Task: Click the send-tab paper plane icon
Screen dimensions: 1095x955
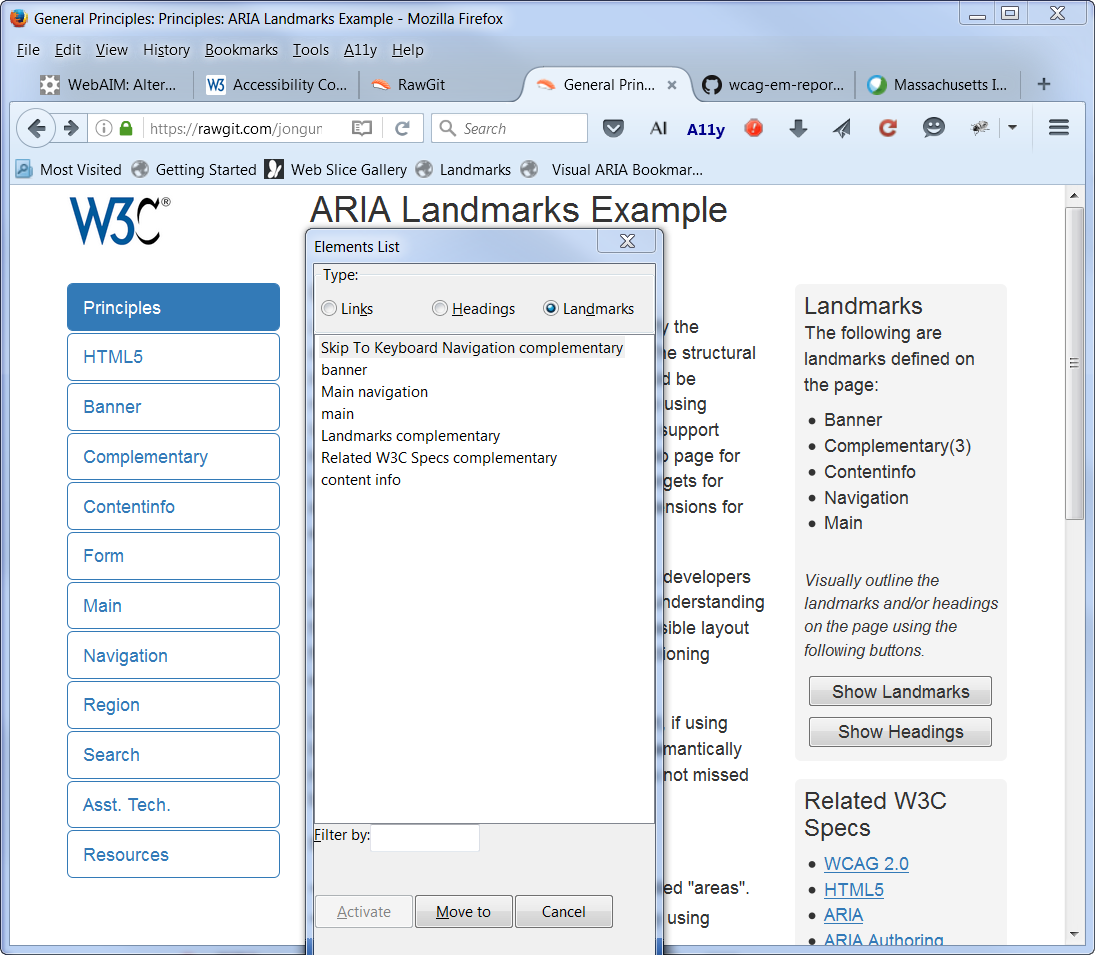Action: click(843, 128)
